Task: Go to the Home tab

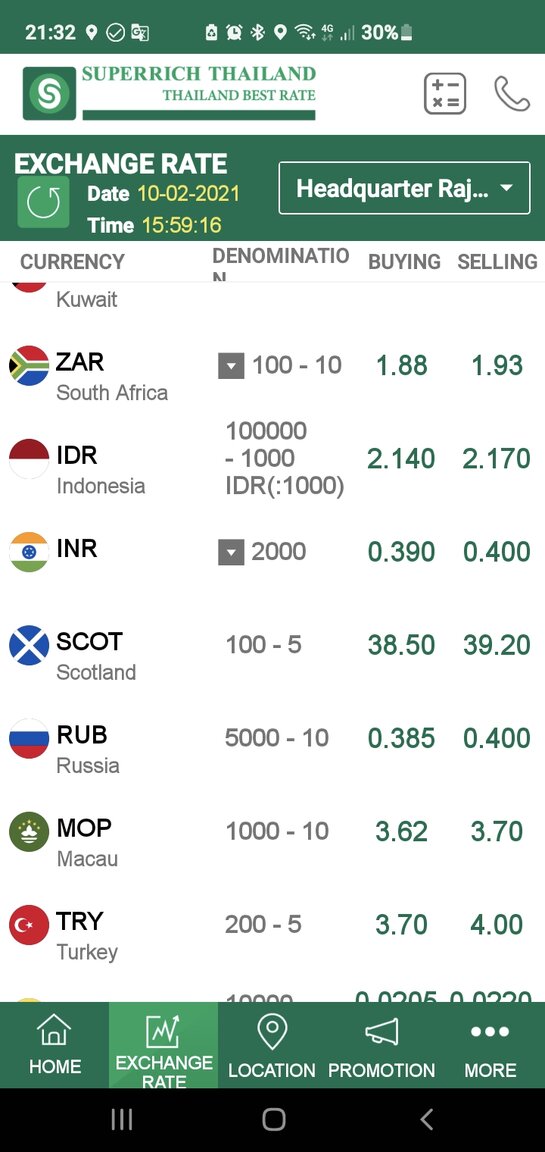Action: click(x=54, y=1045)
